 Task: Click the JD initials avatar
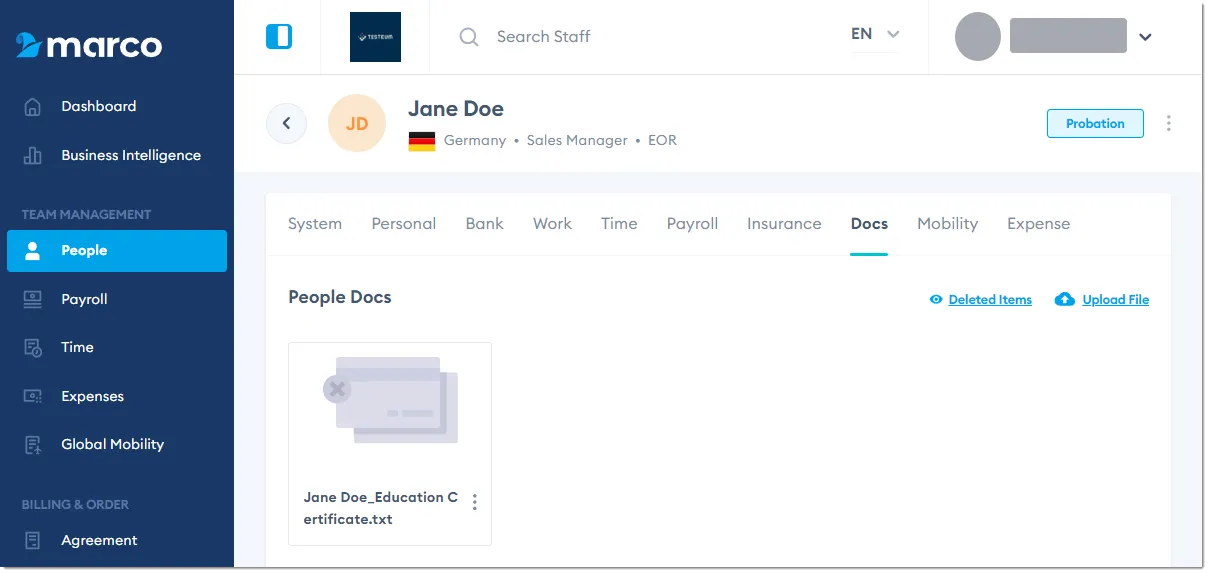pyautogui.click(x=357, y=123)
